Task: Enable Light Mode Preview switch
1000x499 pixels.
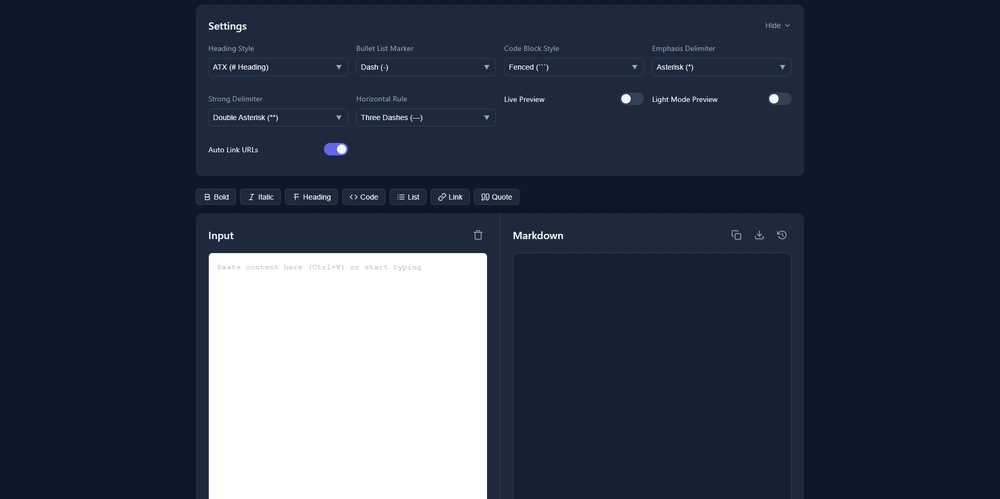Action: [x=779, y=99]
